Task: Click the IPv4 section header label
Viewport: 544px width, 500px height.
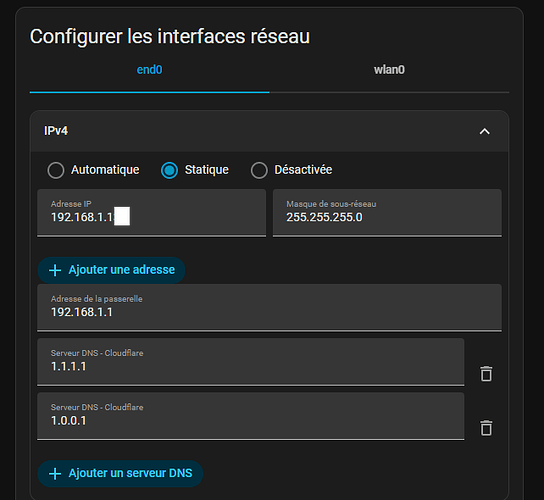Action: tap(56, 131)
